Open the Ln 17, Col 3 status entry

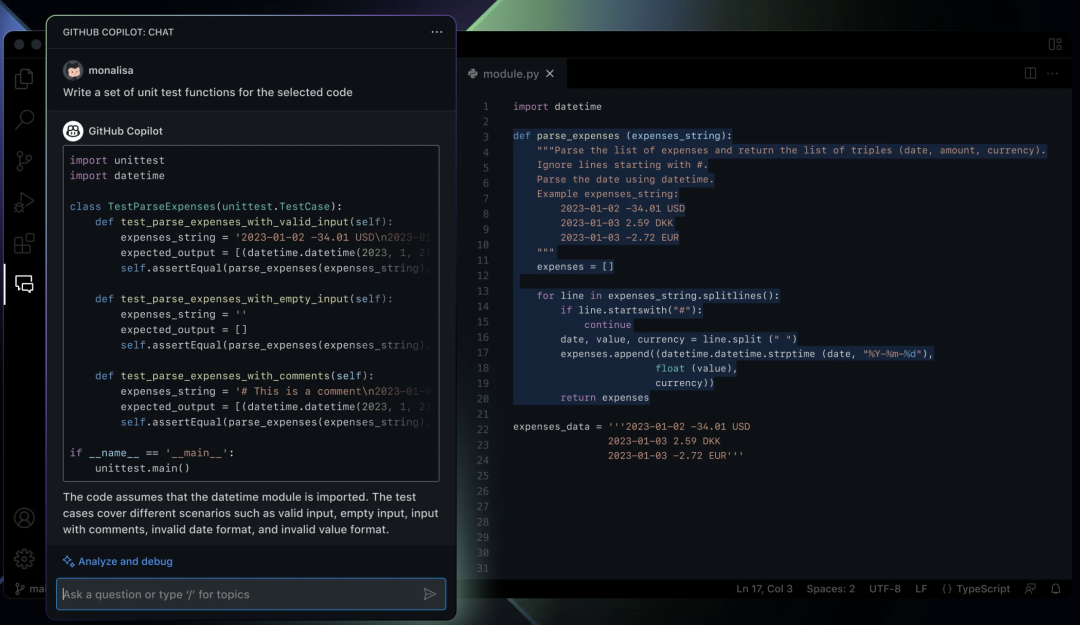(x=764, y=589)
